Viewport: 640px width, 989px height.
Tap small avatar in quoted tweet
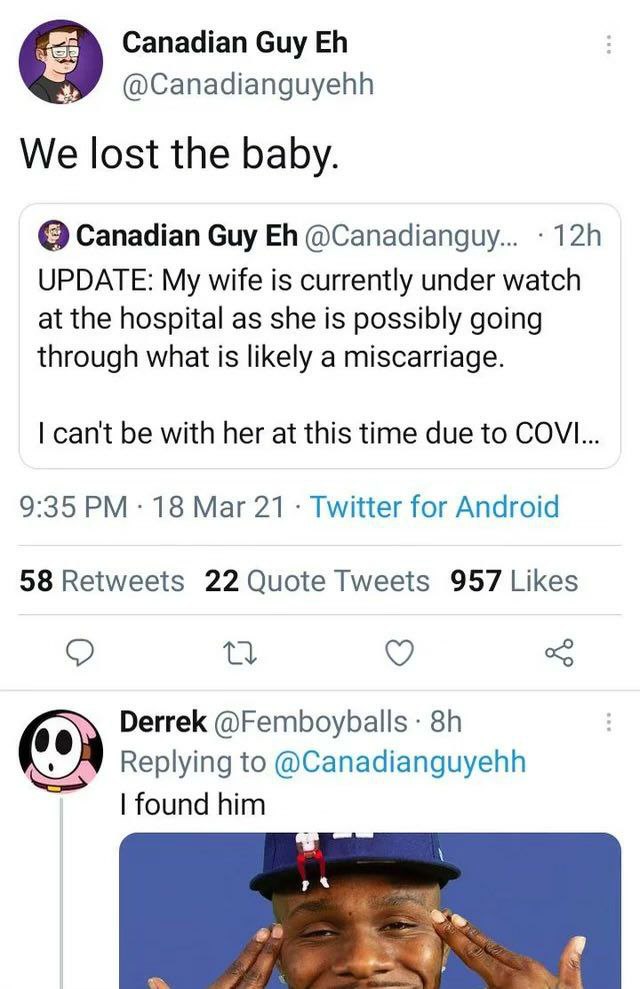pyautogui.click(x=54, y=236)
